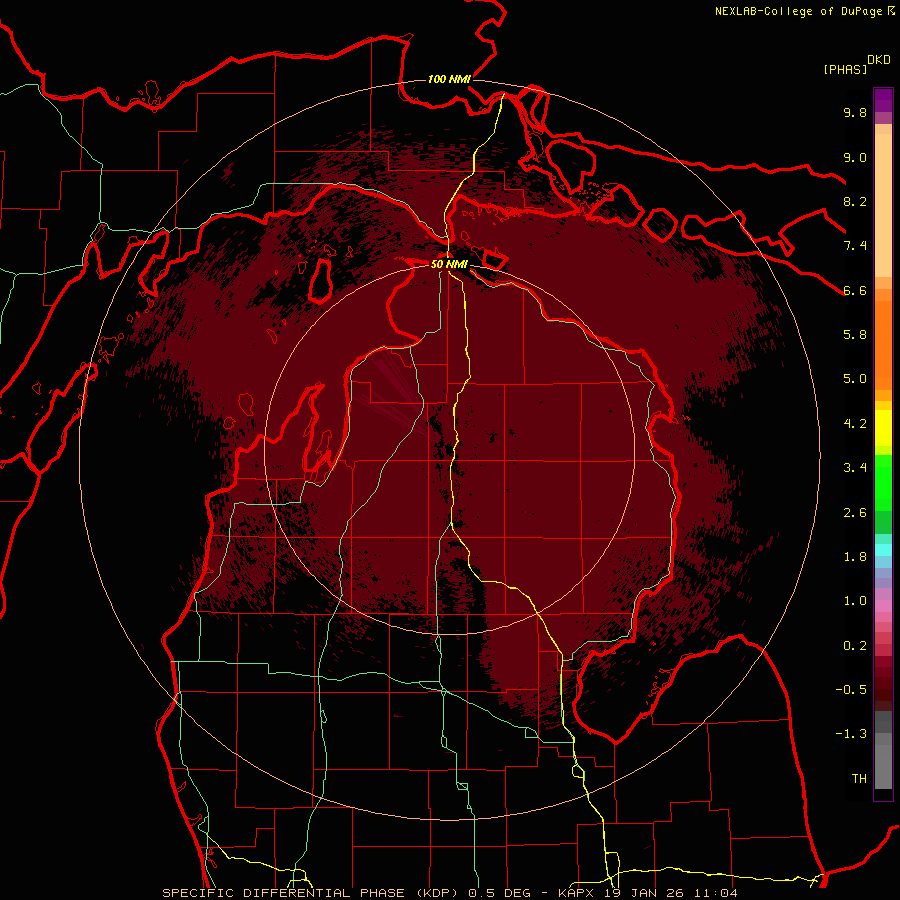Click the 4.2 legend value
900x900 pixels.
pos(855,424)
